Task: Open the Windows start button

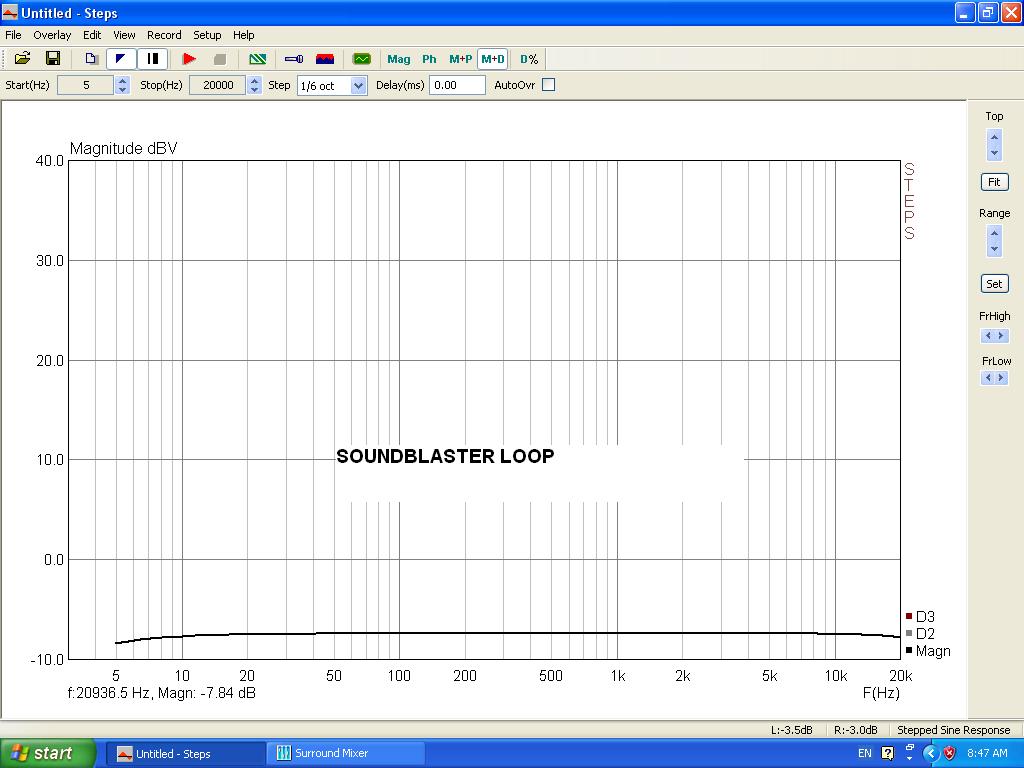Action: point(47,754)
